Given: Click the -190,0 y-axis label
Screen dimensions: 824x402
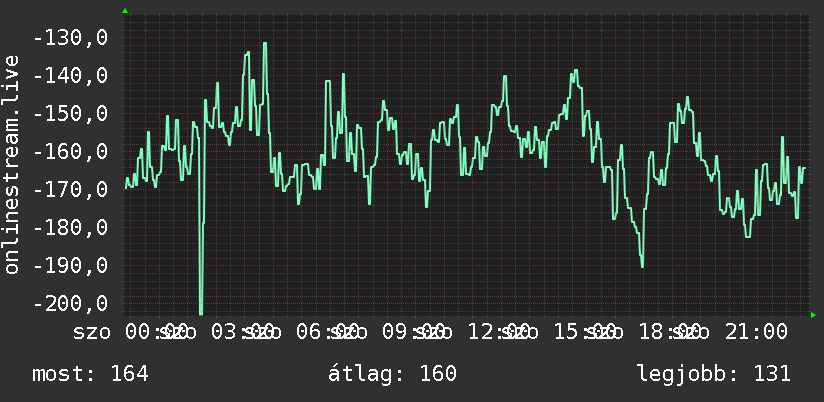Looking at the screenshot, I should click(x=70, y=265).
